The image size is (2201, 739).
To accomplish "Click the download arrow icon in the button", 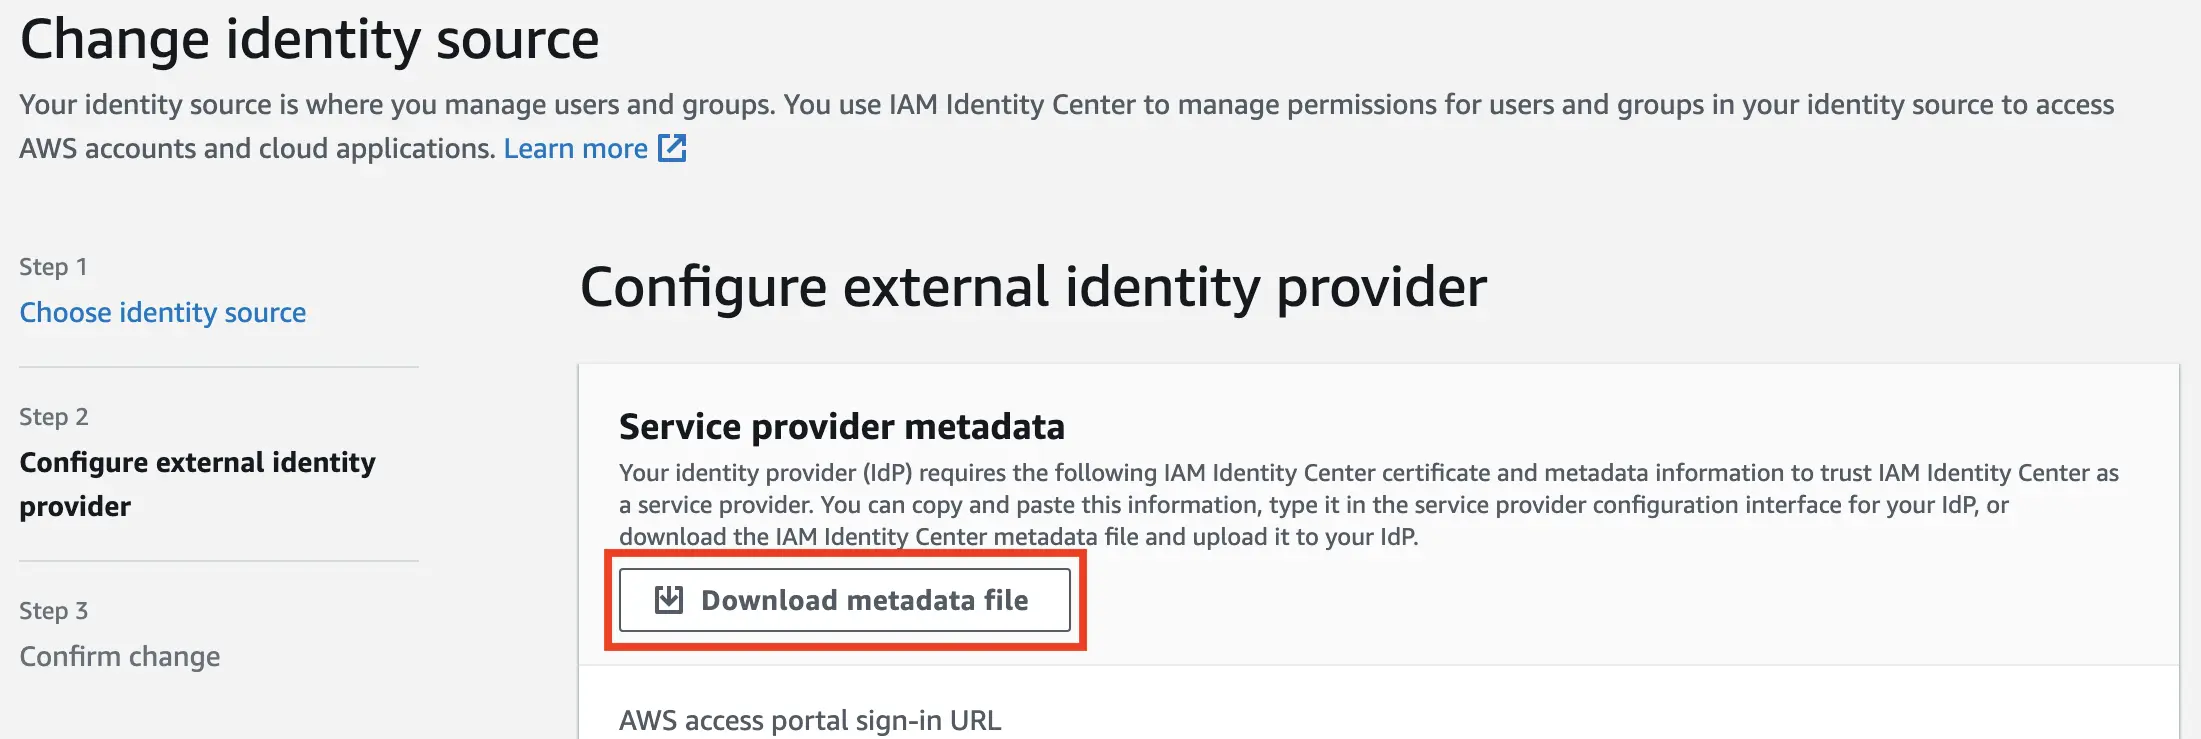I will [668, 600].
